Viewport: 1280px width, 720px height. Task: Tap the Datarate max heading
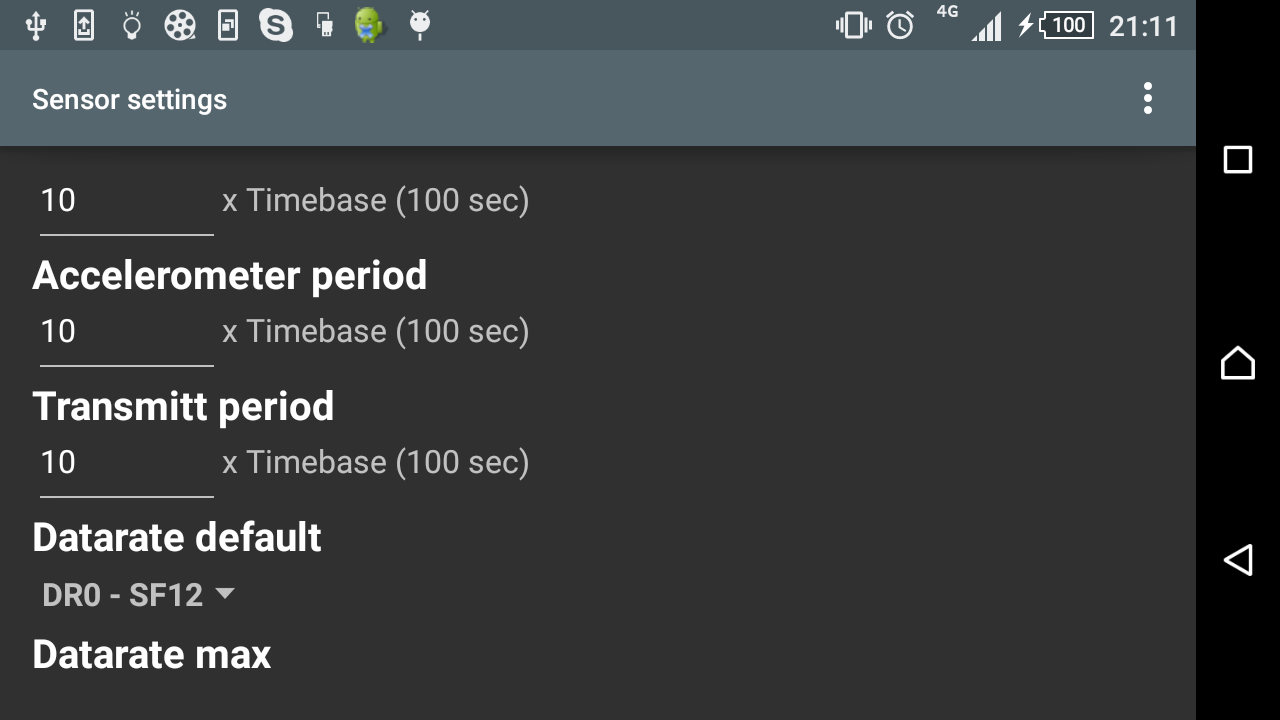pyautogui.click(x=152, y=655)
